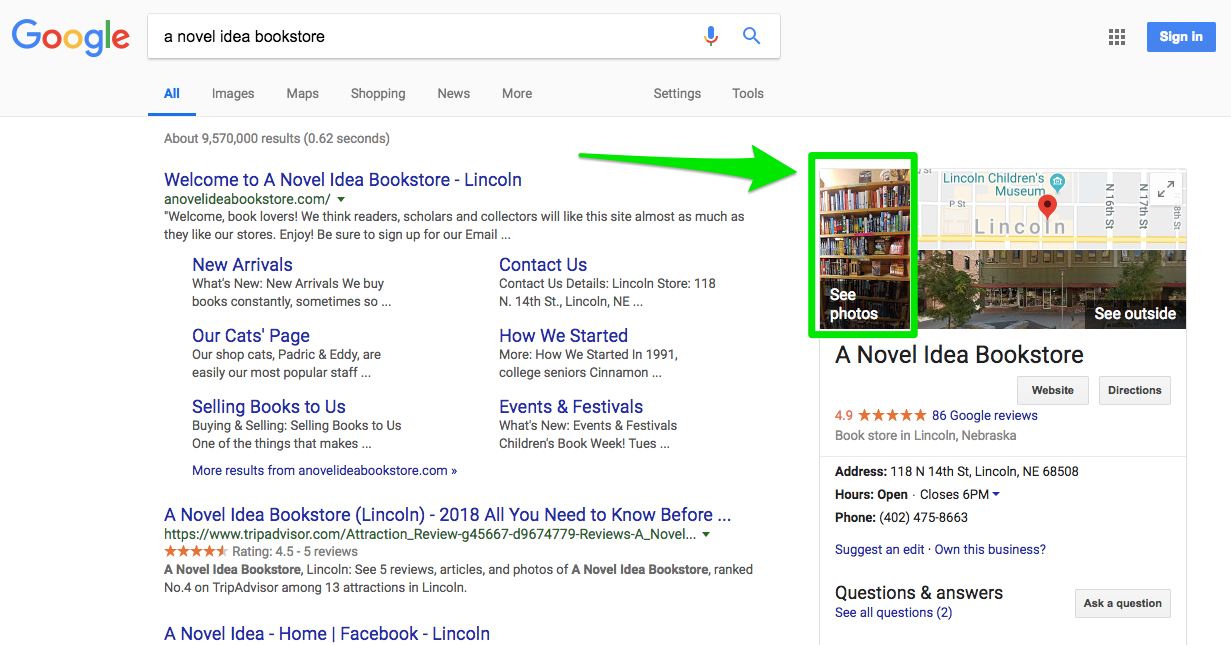Click See all questions (2)
1231x645 pixels.
coord(893,612)
